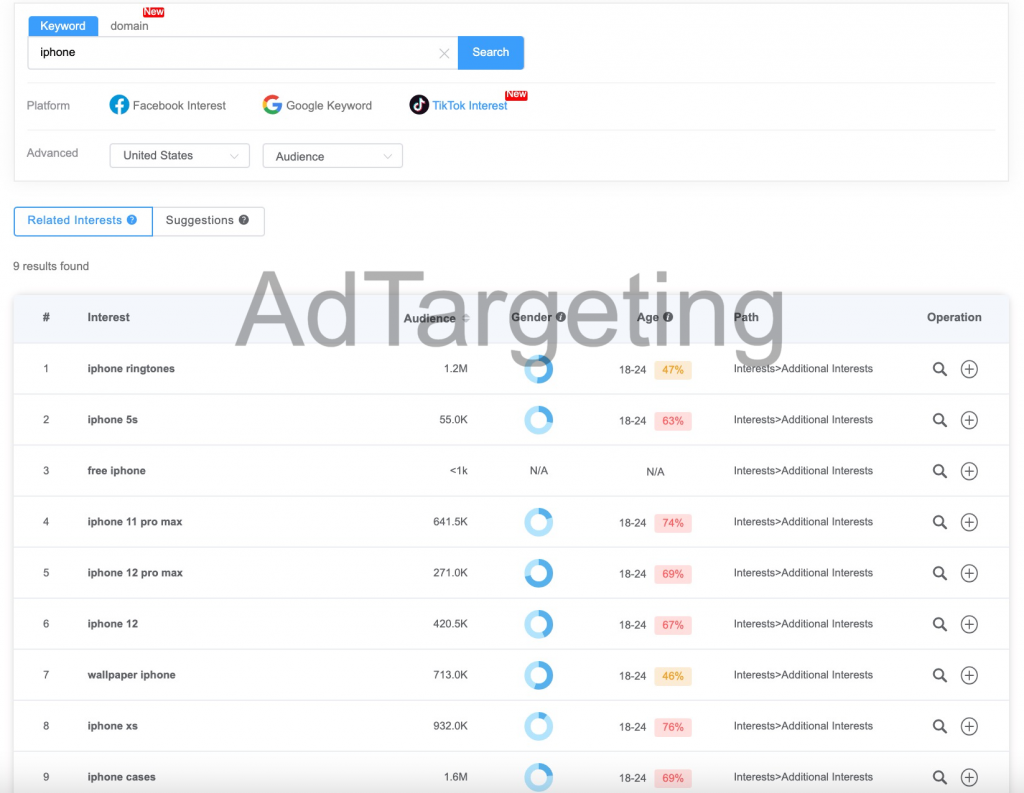The width and height of the screenshot is (1024, 793).
Task: Click the 'iphone ringtones' interest name
Action: [131, 368]
